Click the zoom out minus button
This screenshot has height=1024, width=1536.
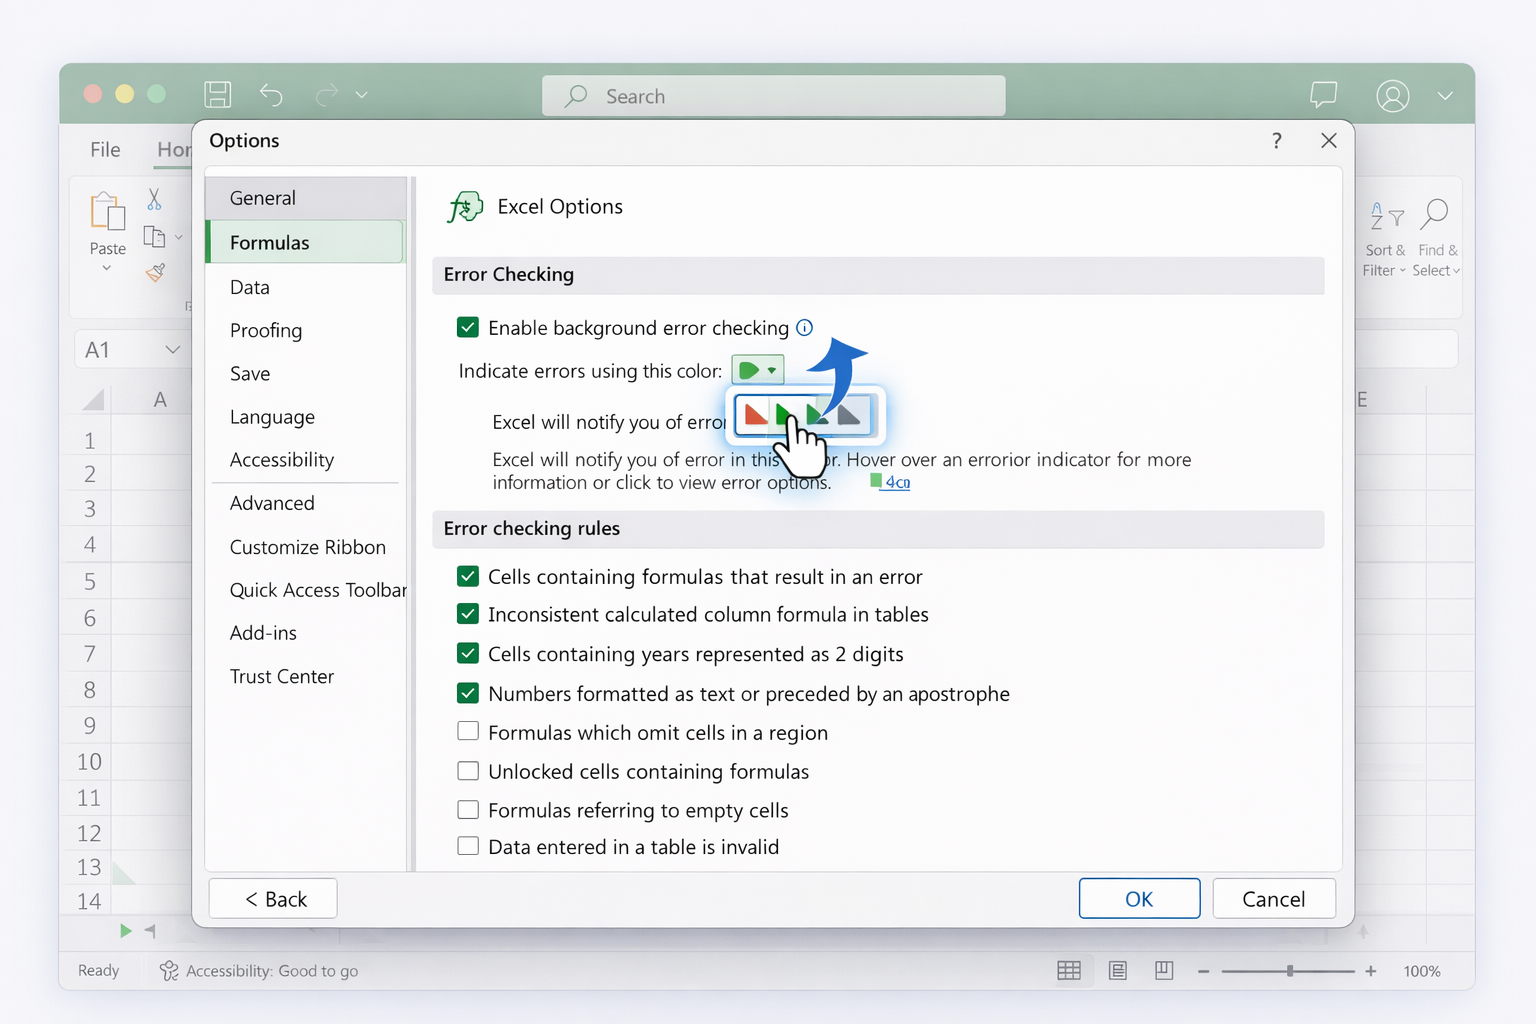point(1203,971)
